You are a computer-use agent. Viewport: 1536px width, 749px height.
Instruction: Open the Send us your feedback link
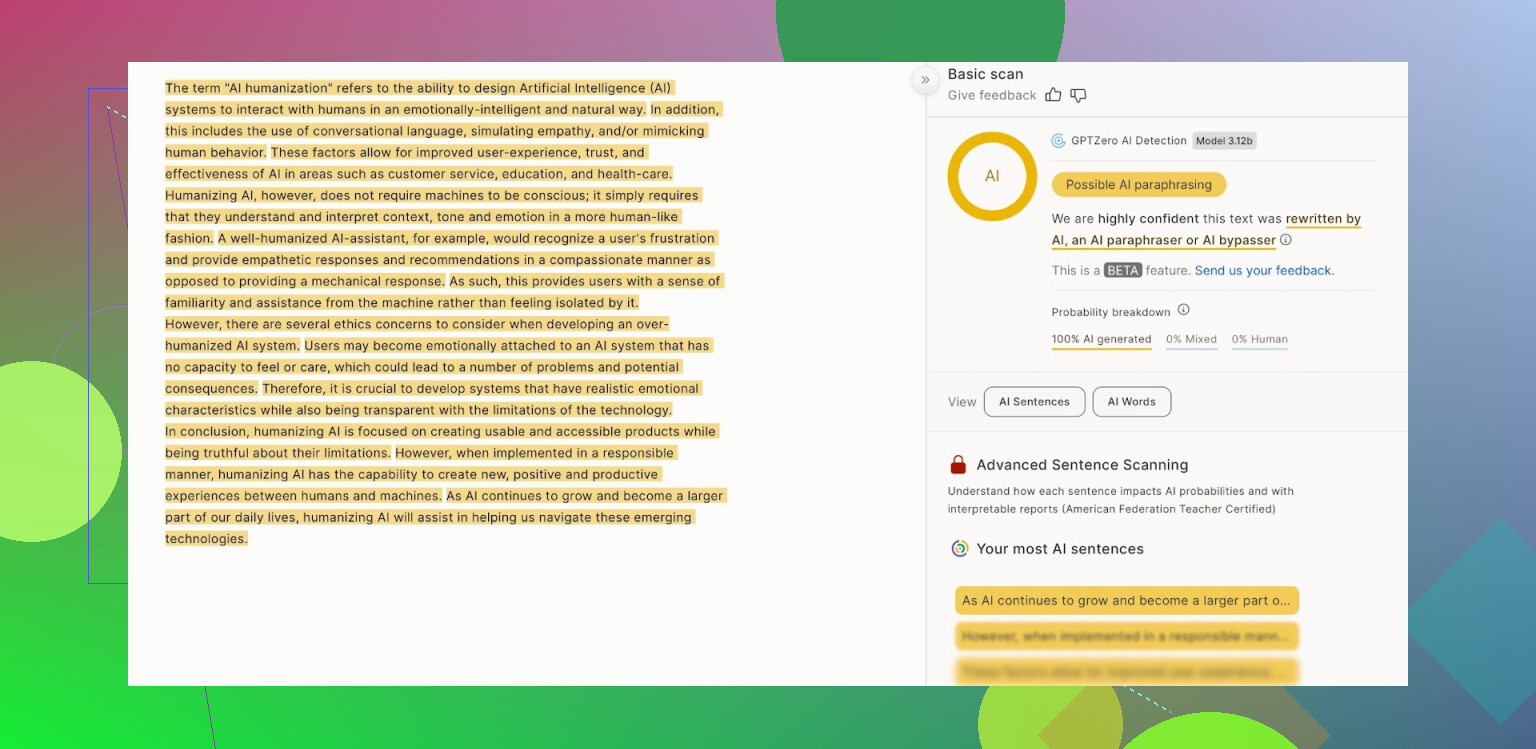click(x=1264, y=271)
